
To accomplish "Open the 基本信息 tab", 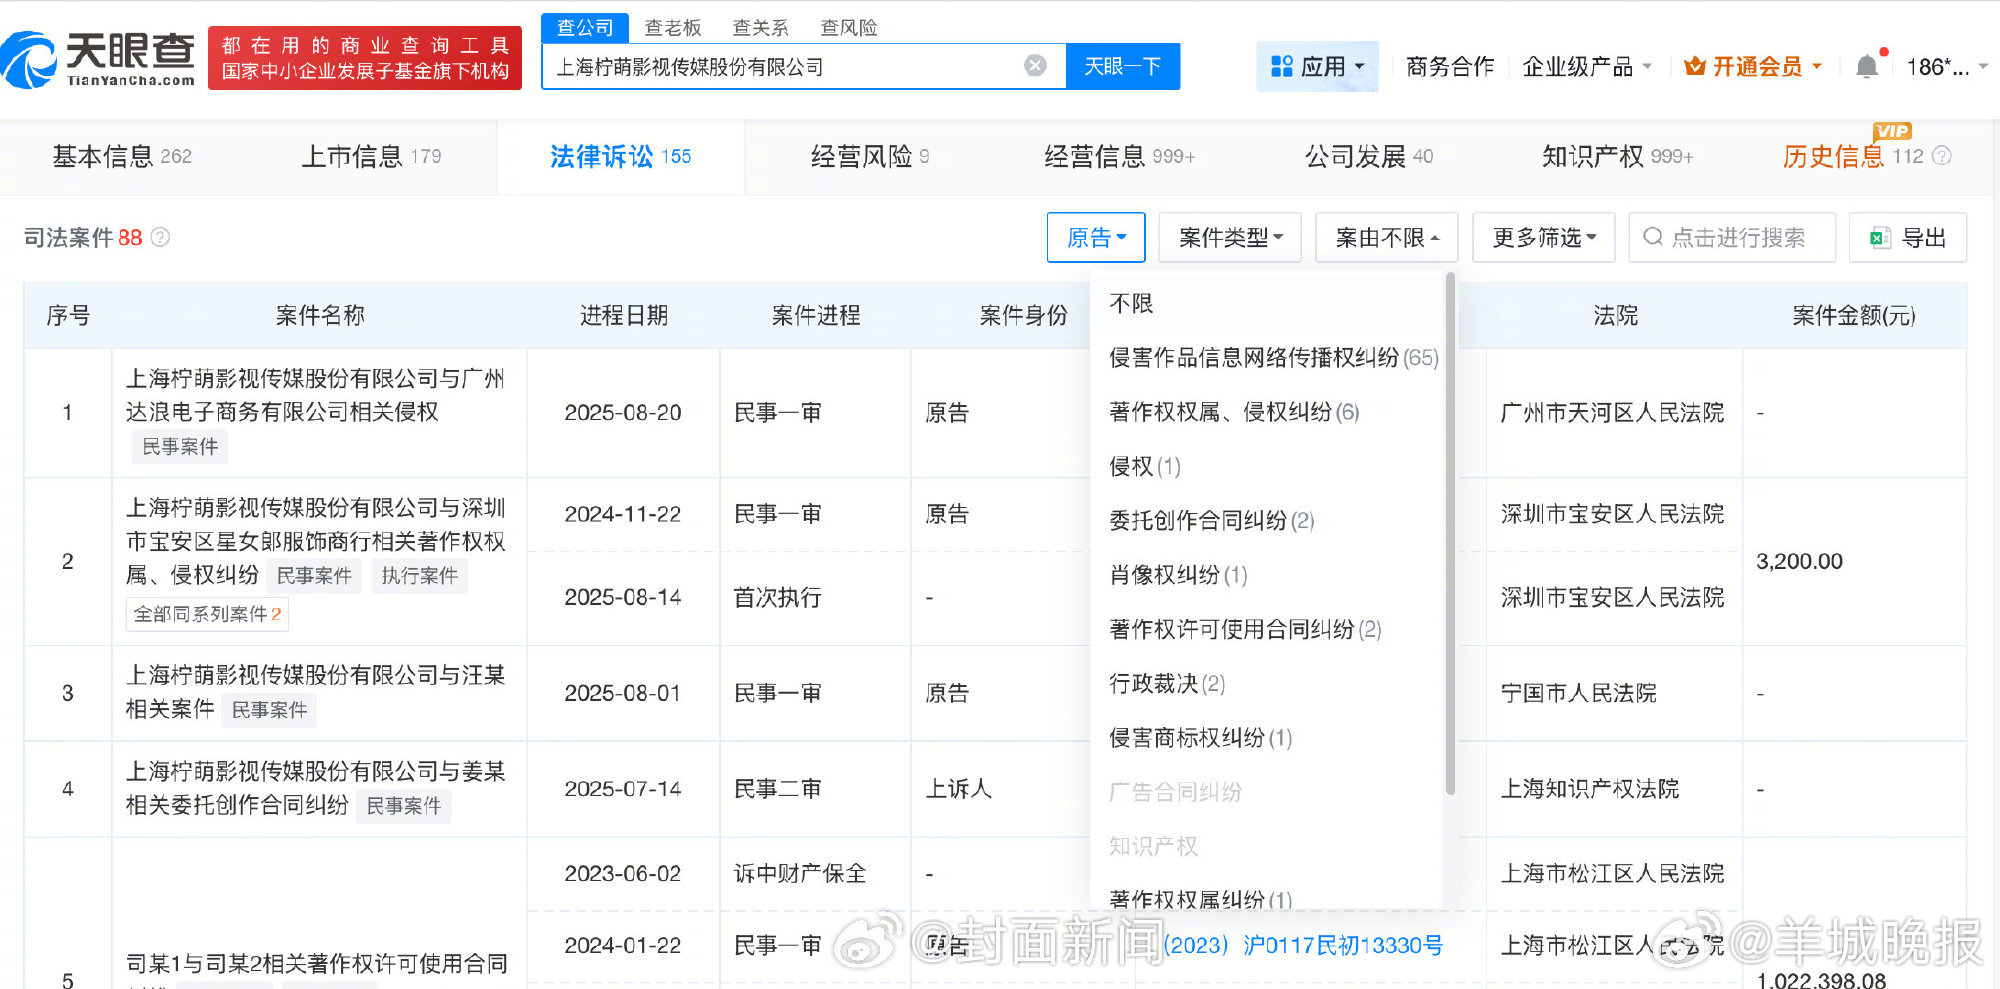I will point(122,156).
